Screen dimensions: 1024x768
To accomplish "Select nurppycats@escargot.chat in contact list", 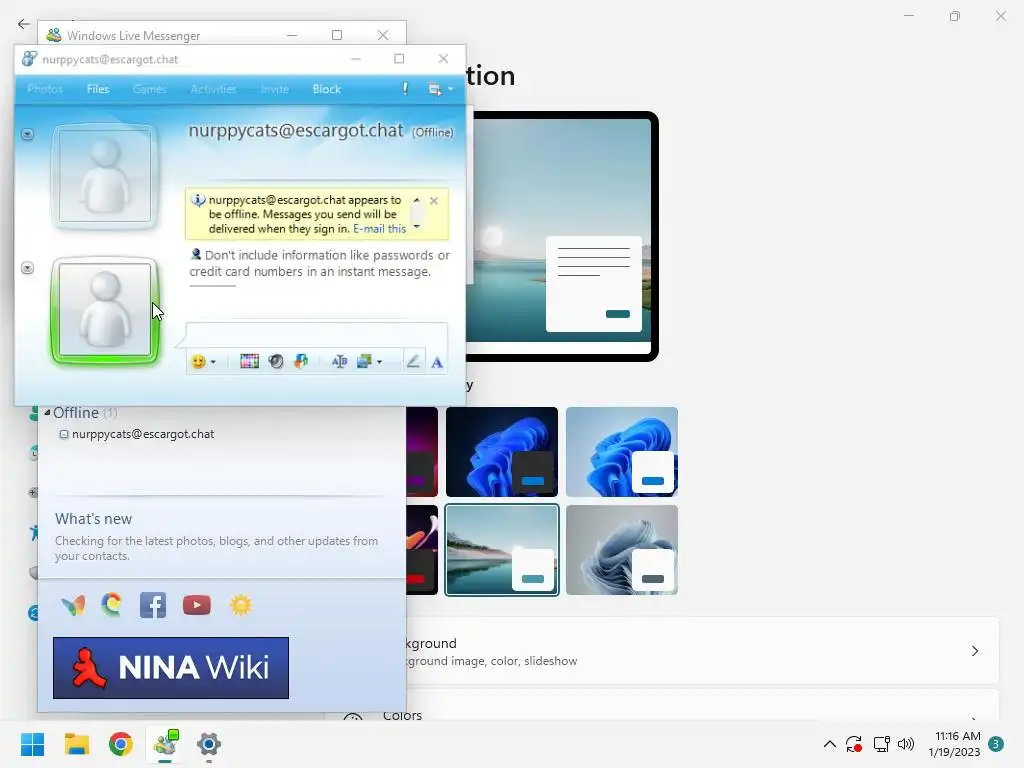I will click(x=143, y=434).
